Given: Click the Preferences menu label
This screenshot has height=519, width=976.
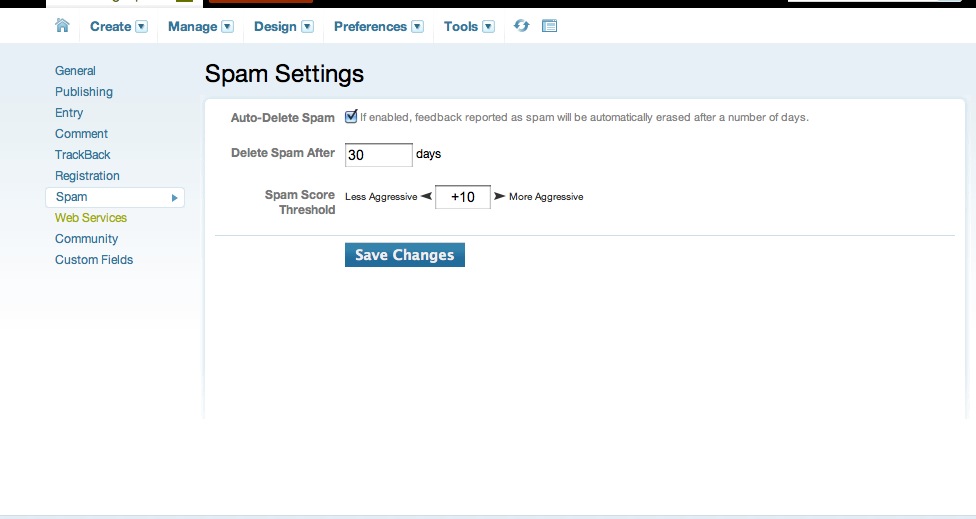Looking at the screenshot, I should pos(370,26).
